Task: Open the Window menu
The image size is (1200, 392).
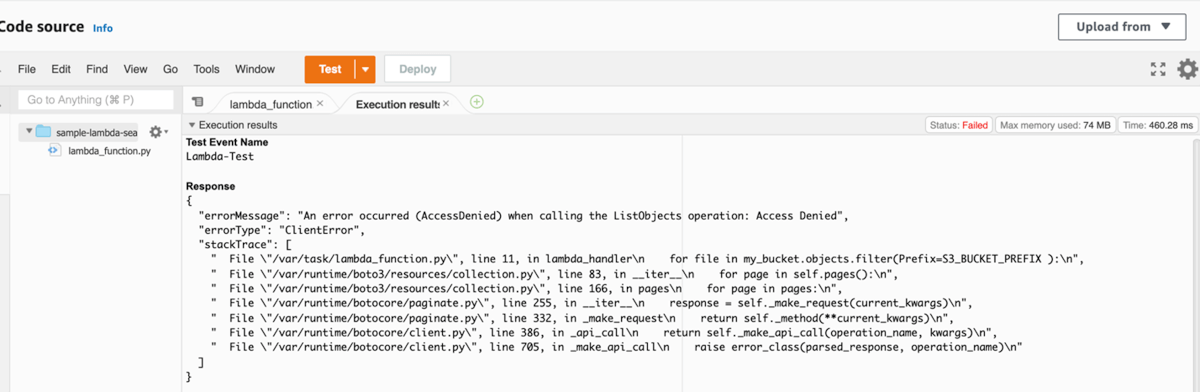Action: click(x=255, y=69)
